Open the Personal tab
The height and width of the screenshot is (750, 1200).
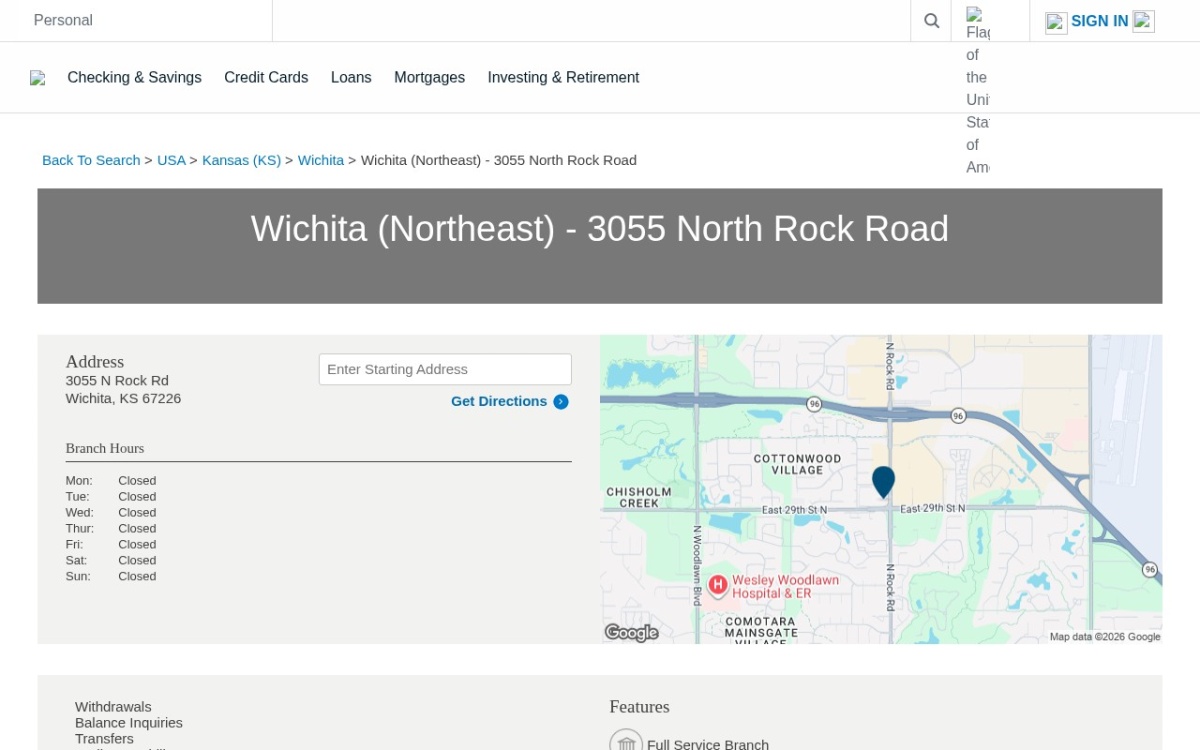tap(63, 20)
